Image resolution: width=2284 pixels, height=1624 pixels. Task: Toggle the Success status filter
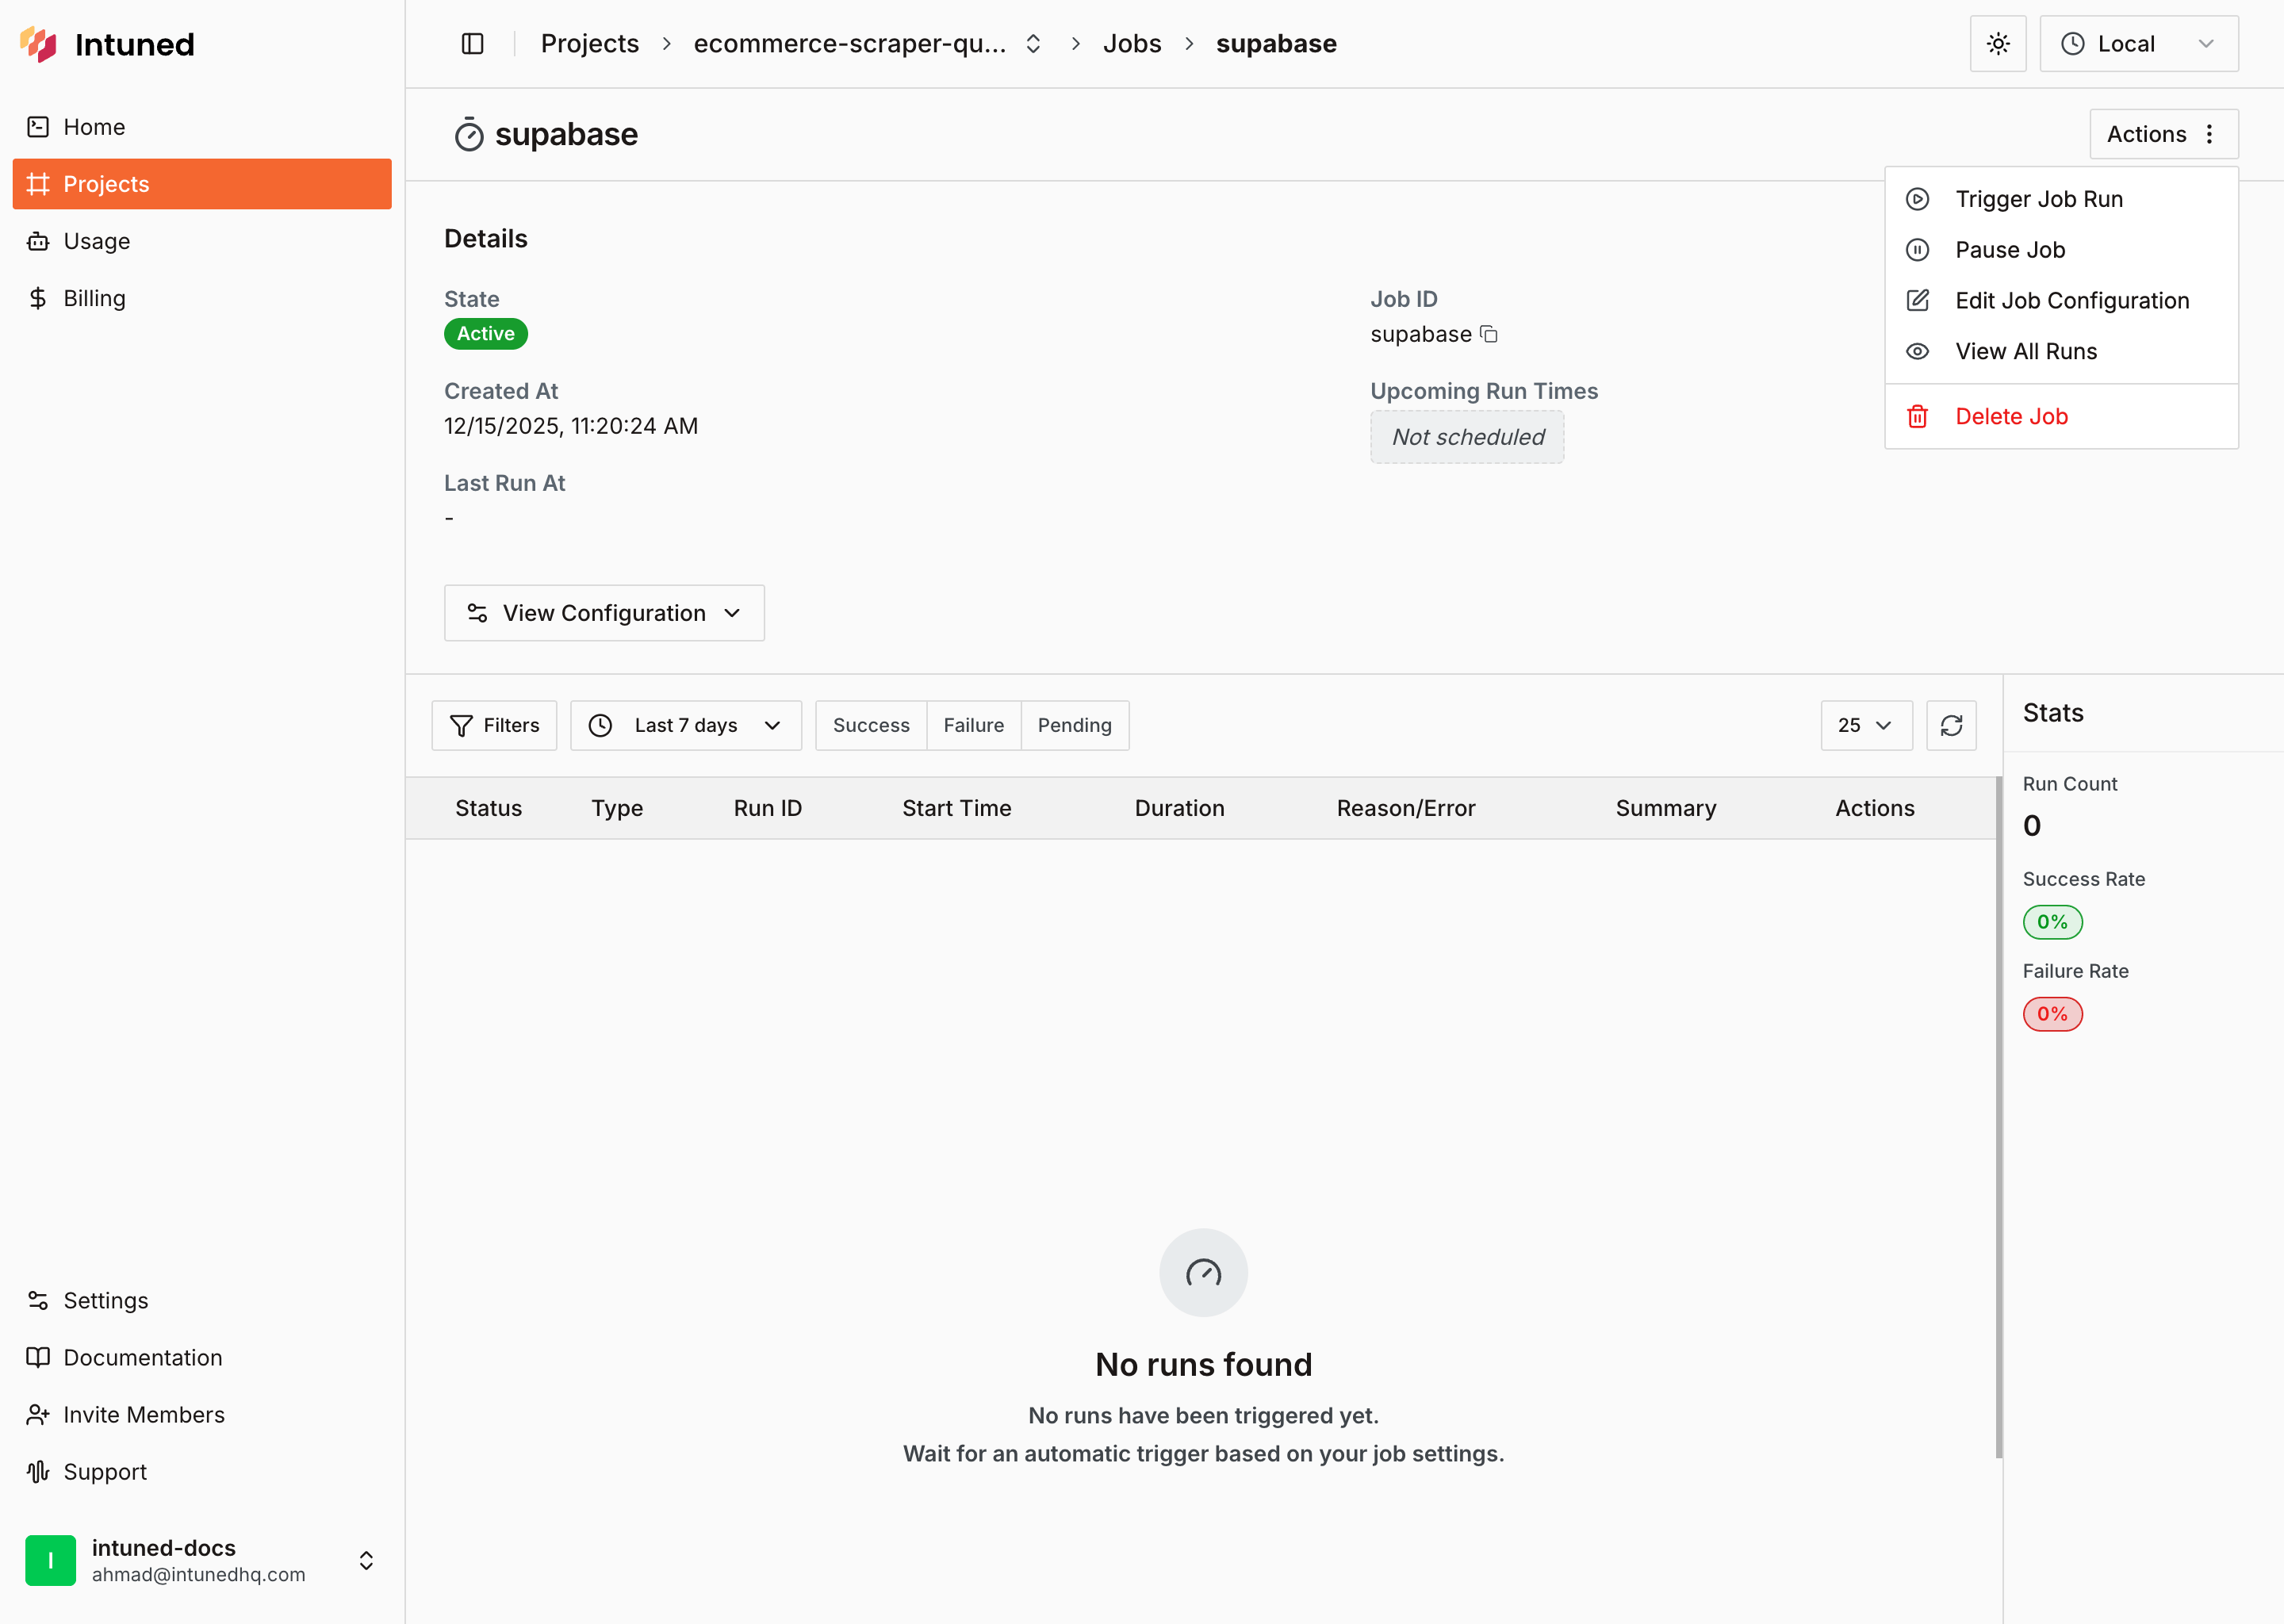tap(871, 725)
